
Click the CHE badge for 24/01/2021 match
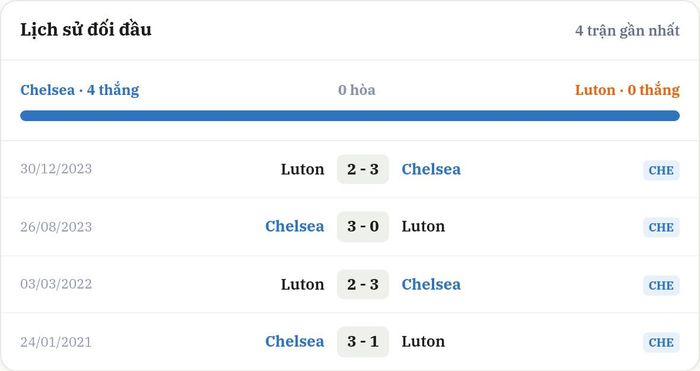[661, 342]
